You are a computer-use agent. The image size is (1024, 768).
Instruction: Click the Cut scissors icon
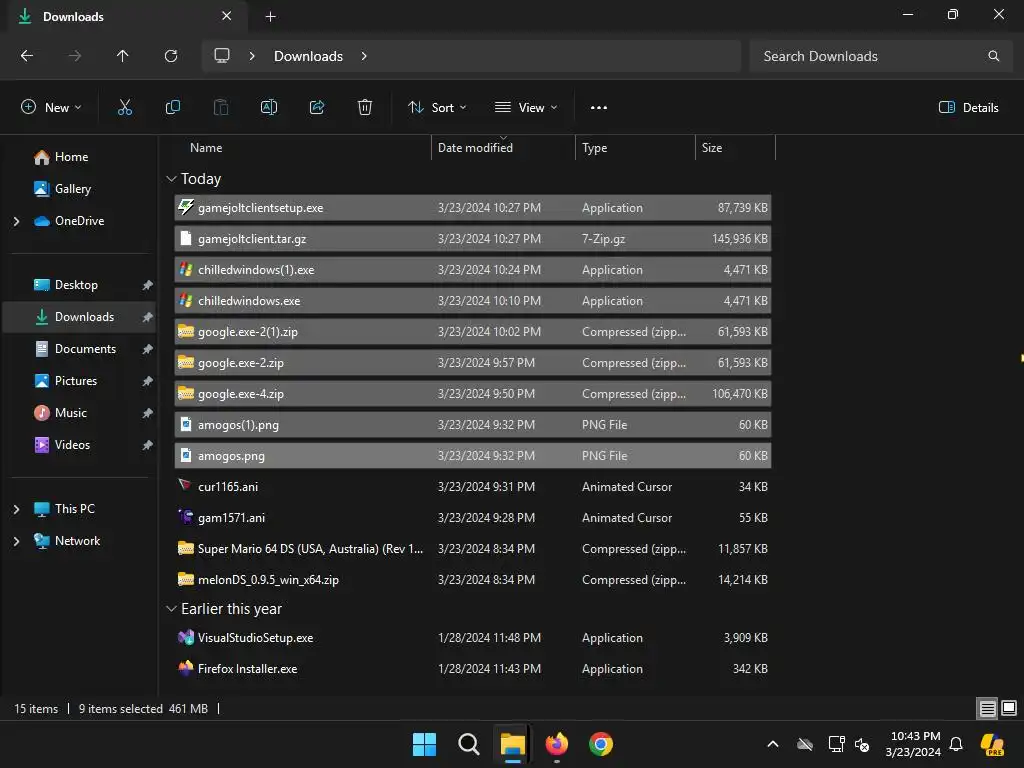125,108
